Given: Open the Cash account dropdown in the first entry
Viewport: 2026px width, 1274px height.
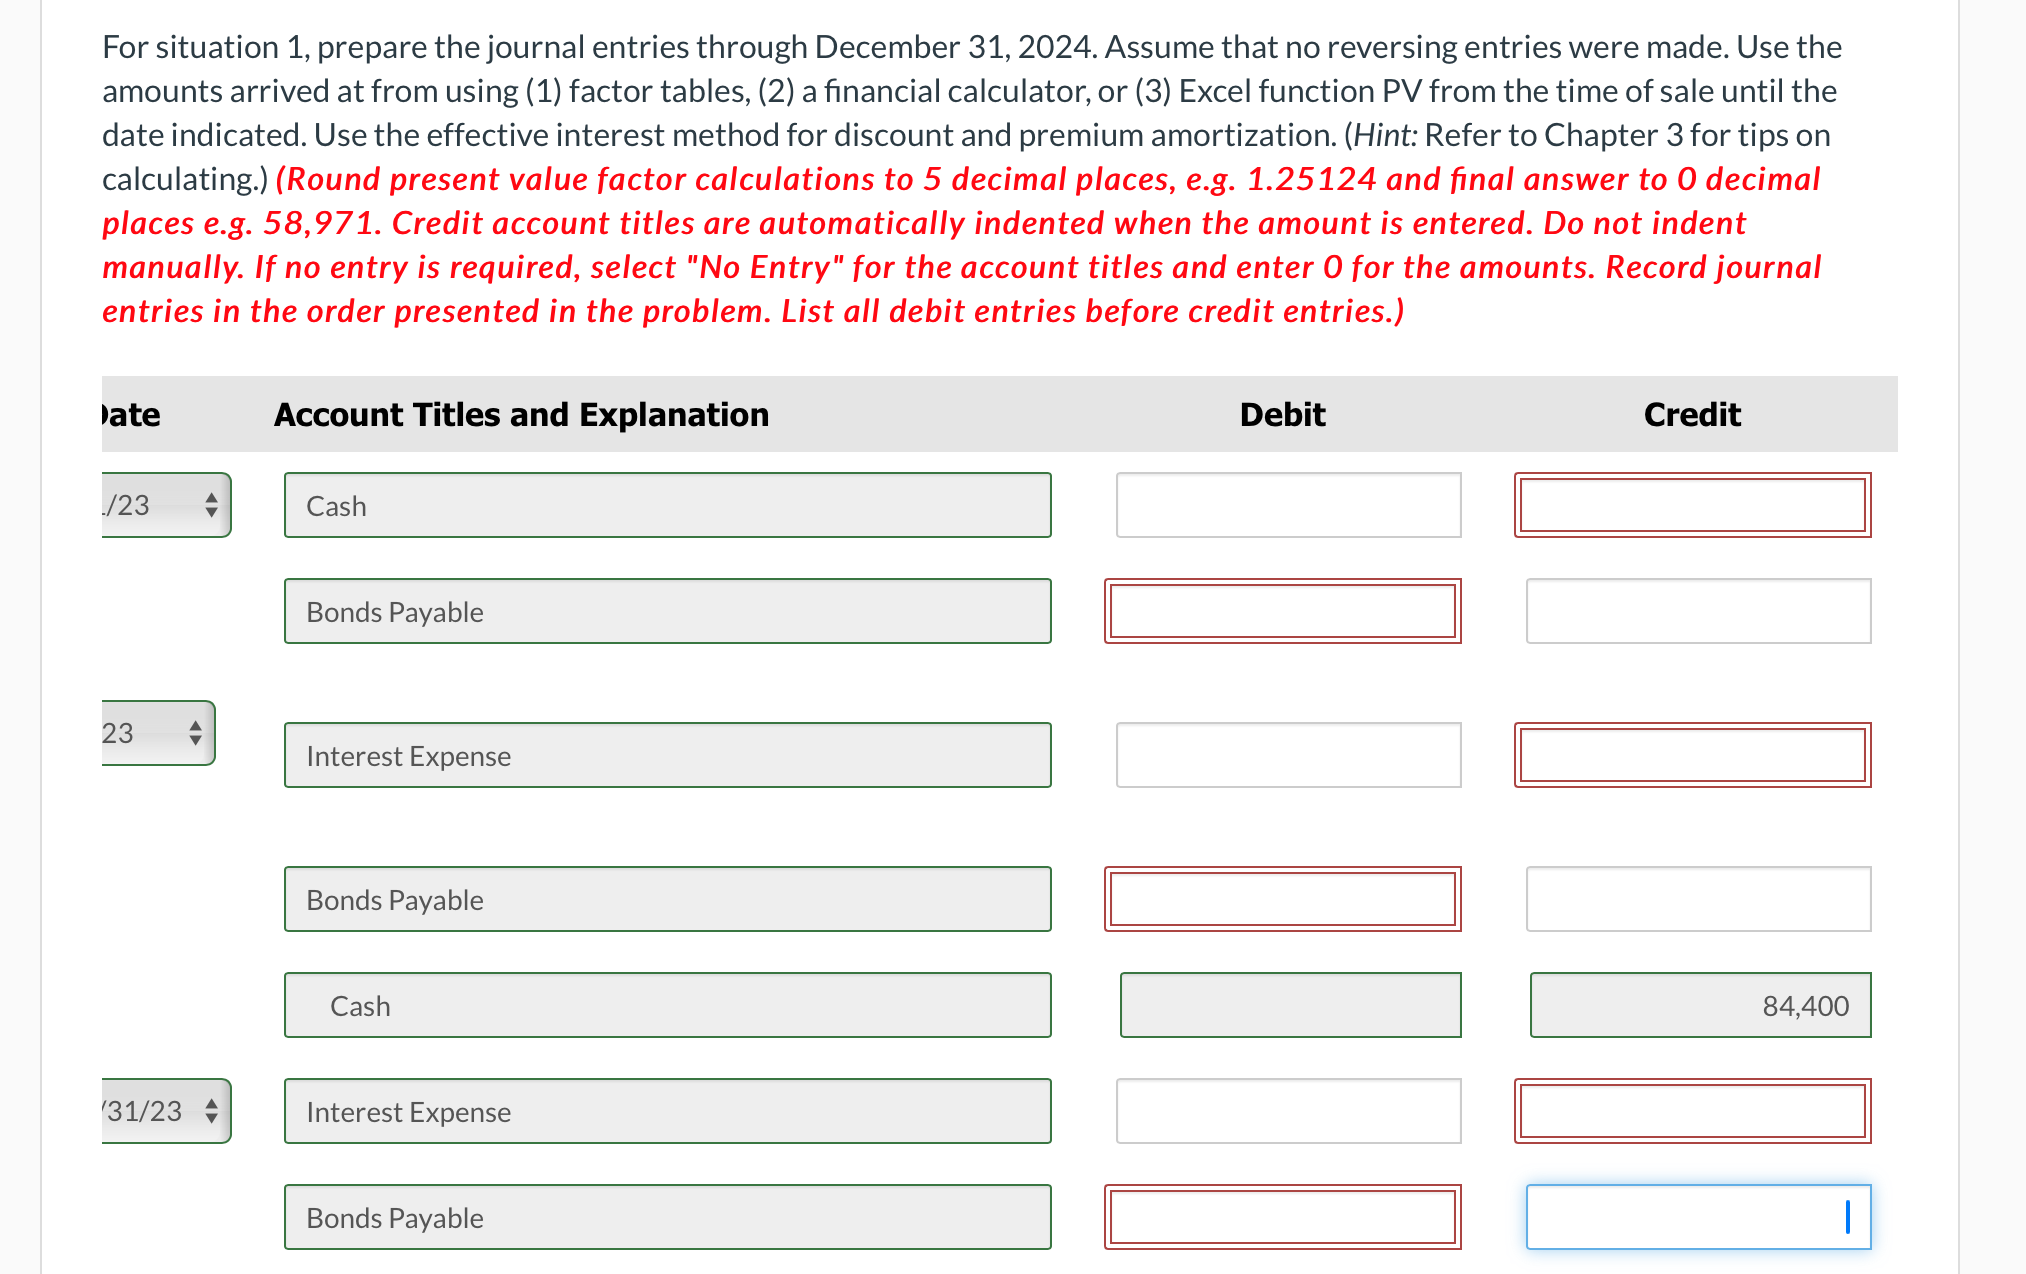Looking at the screenshot, I should point(666,505).
